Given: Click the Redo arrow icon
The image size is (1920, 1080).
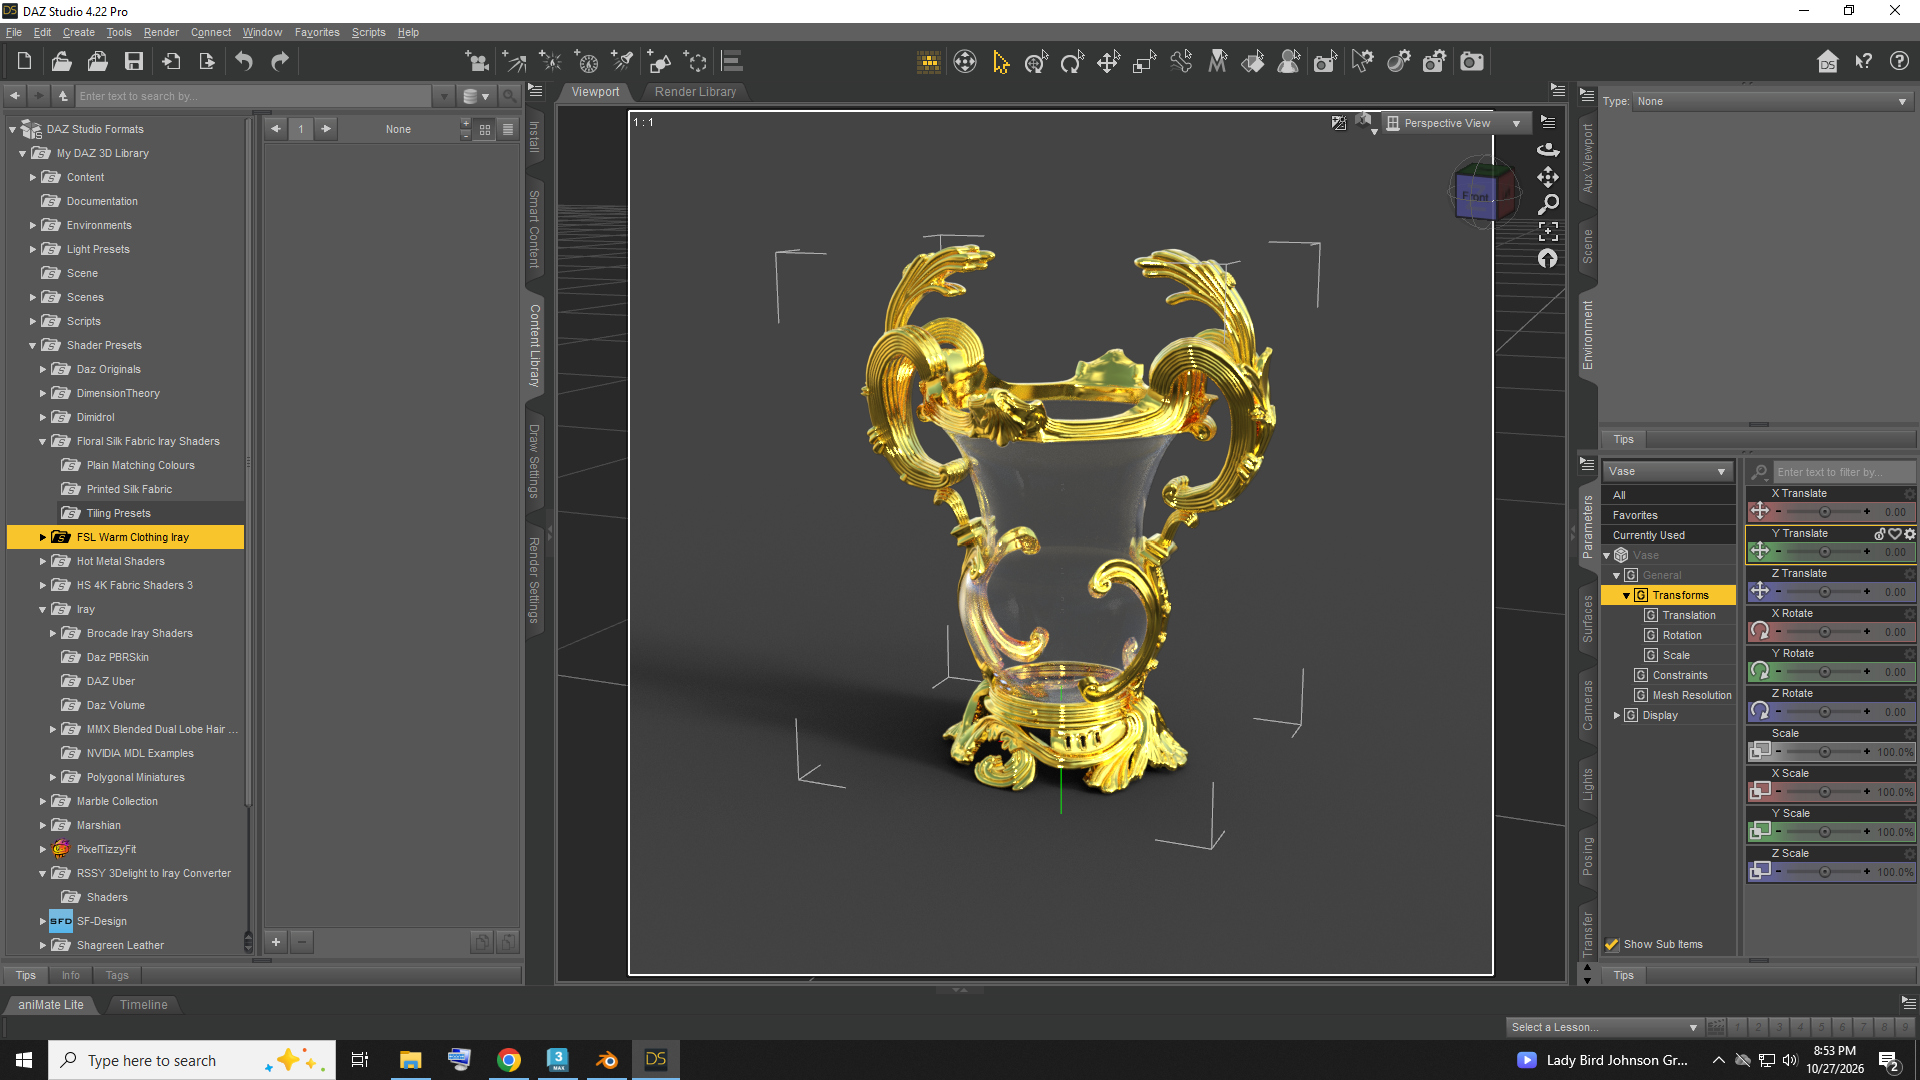Looking at the screenshot, I should pyautogui.click(x=280, y=62).
